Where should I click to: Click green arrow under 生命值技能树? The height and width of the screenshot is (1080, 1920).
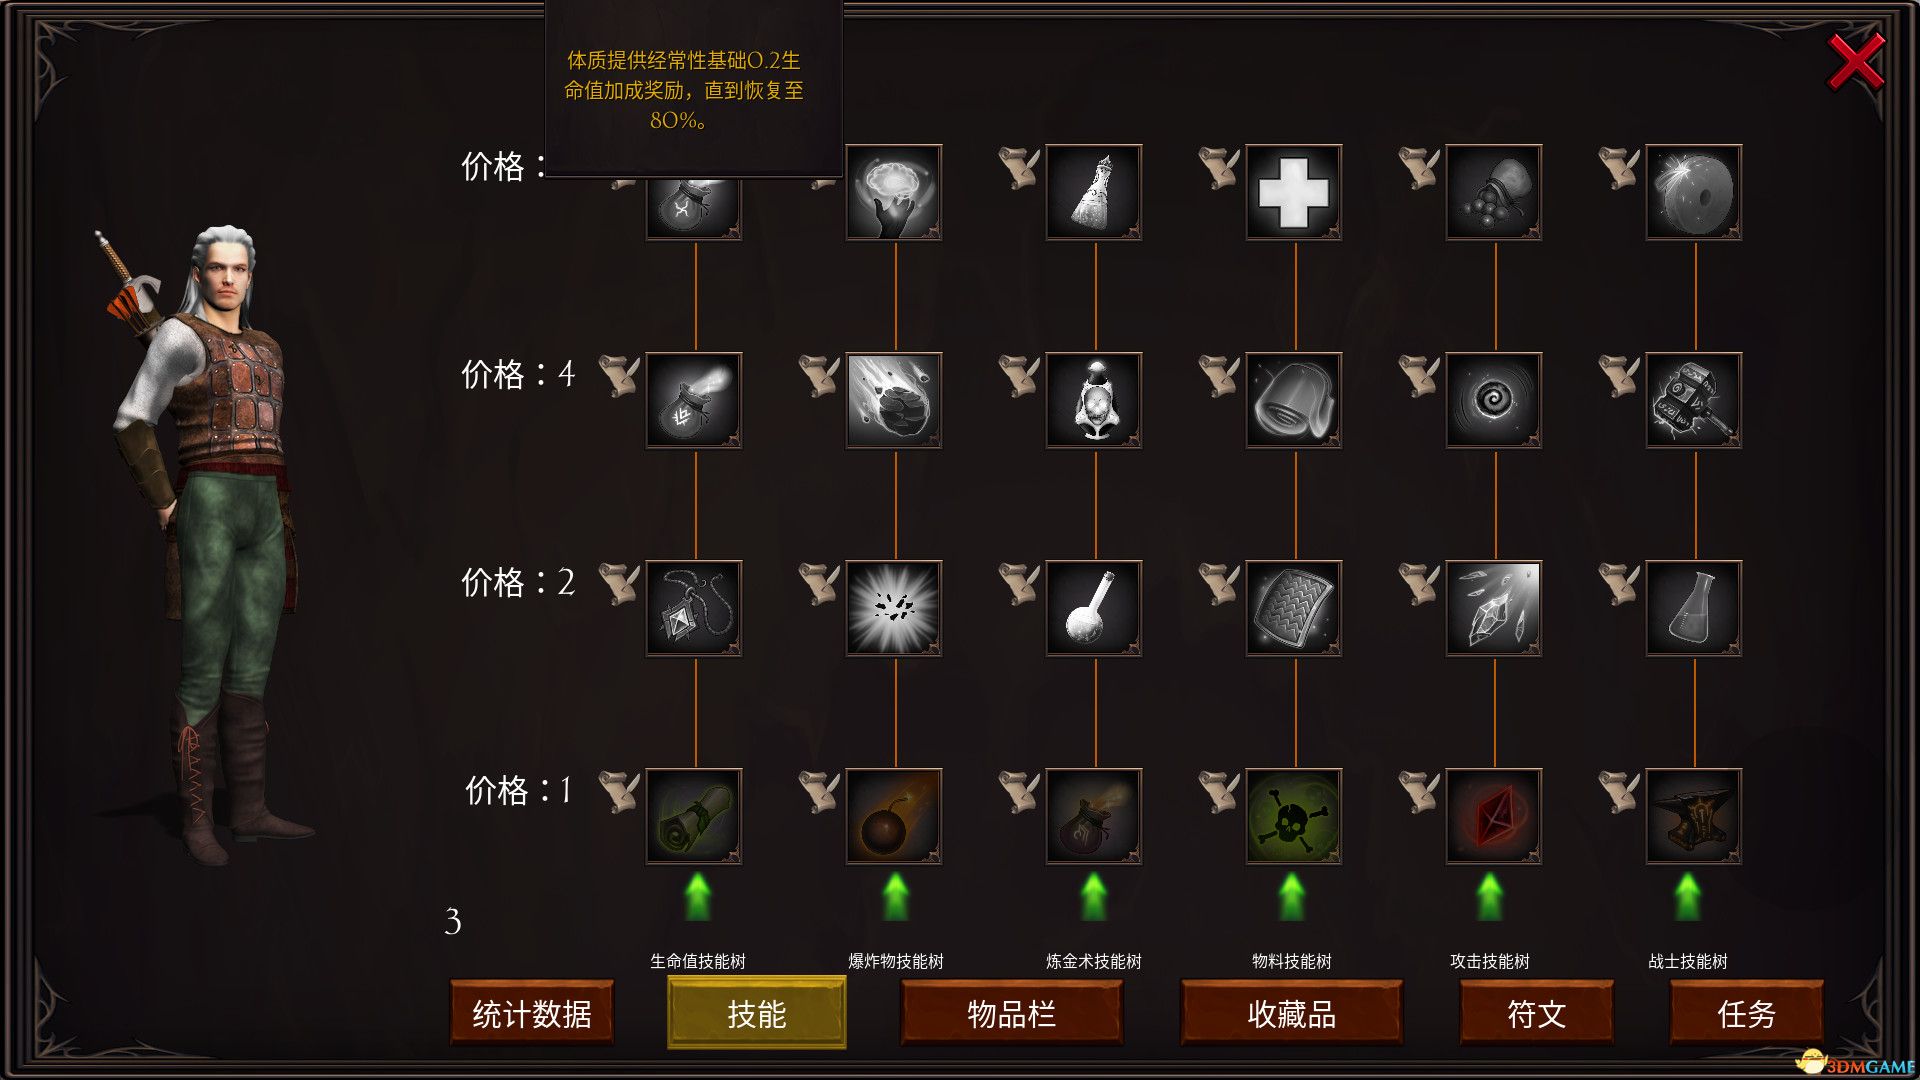click(697, 896)
